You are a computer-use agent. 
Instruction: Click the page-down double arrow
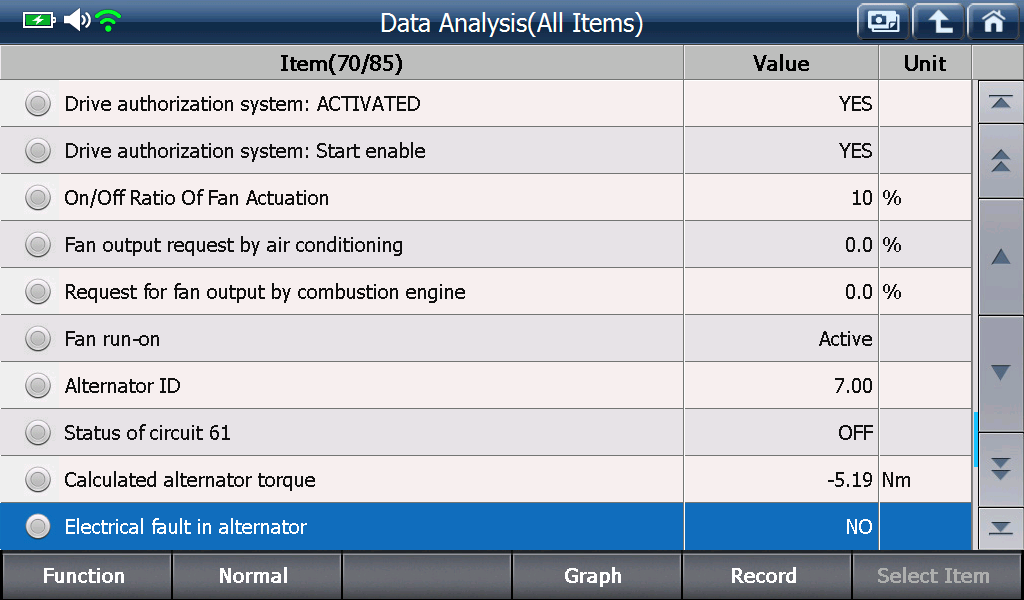(1000, 469)
